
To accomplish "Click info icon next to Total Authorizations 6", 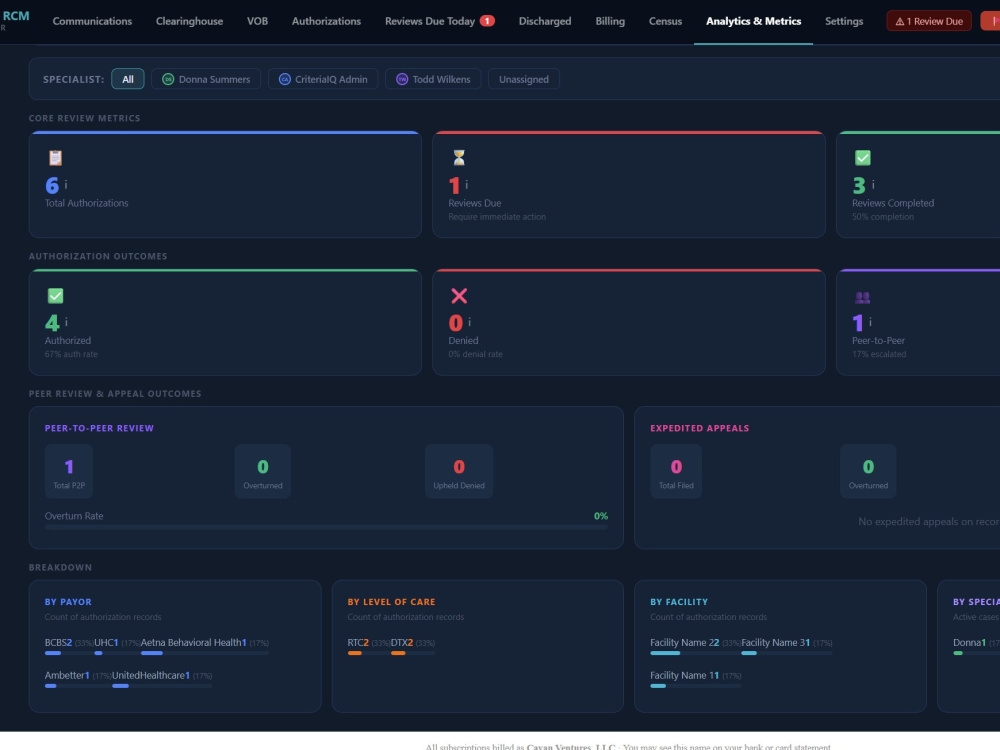I will (66, 184).
